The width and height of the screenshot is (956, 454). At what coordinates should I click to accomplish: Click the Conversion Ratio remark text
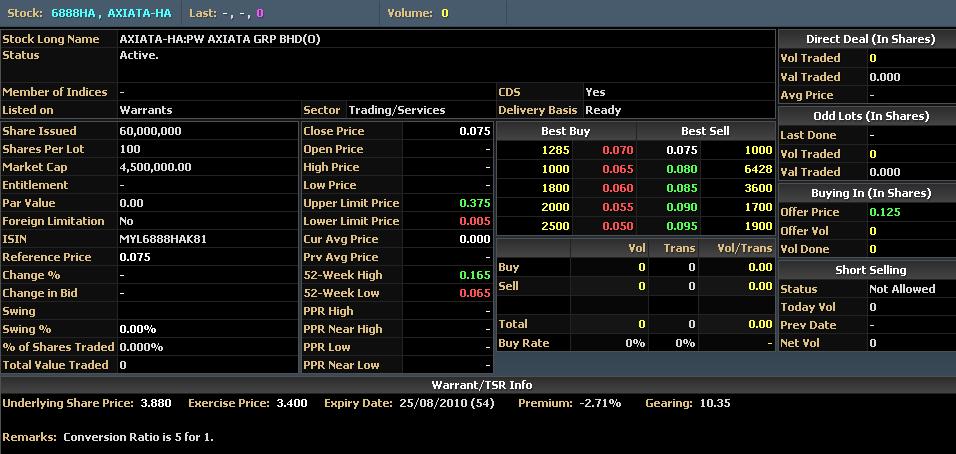click(x=138, y=437)
